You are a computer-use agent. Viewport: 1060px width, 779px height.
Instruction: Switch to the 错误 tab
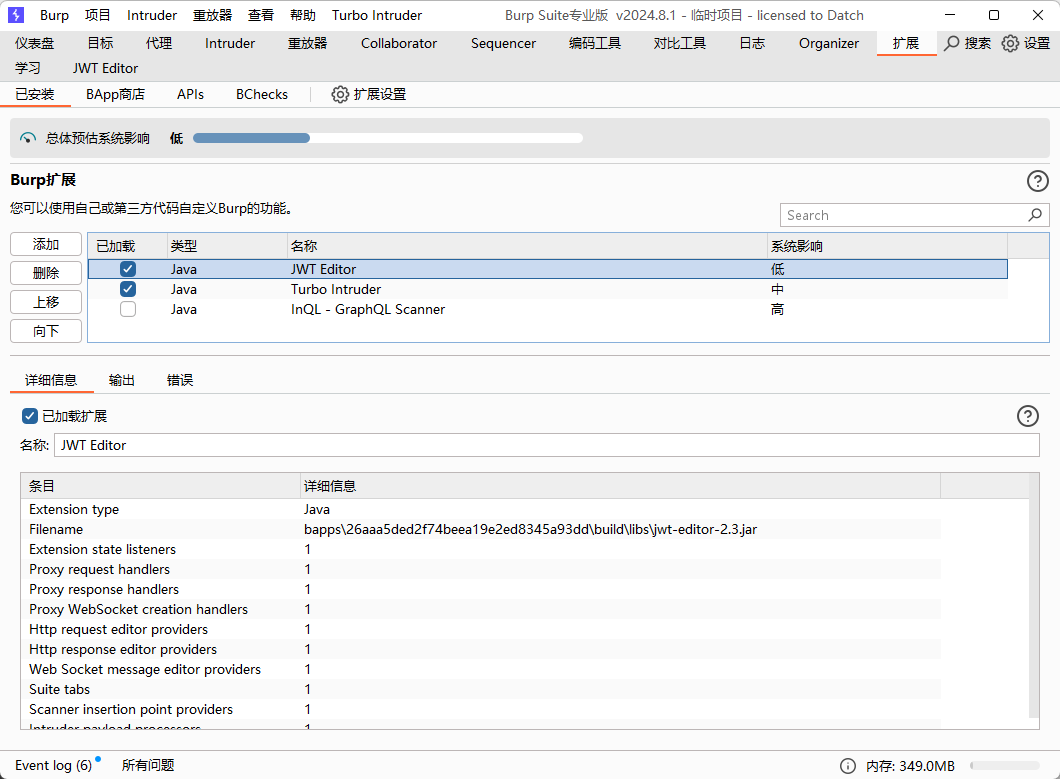[x=180, y=380]
